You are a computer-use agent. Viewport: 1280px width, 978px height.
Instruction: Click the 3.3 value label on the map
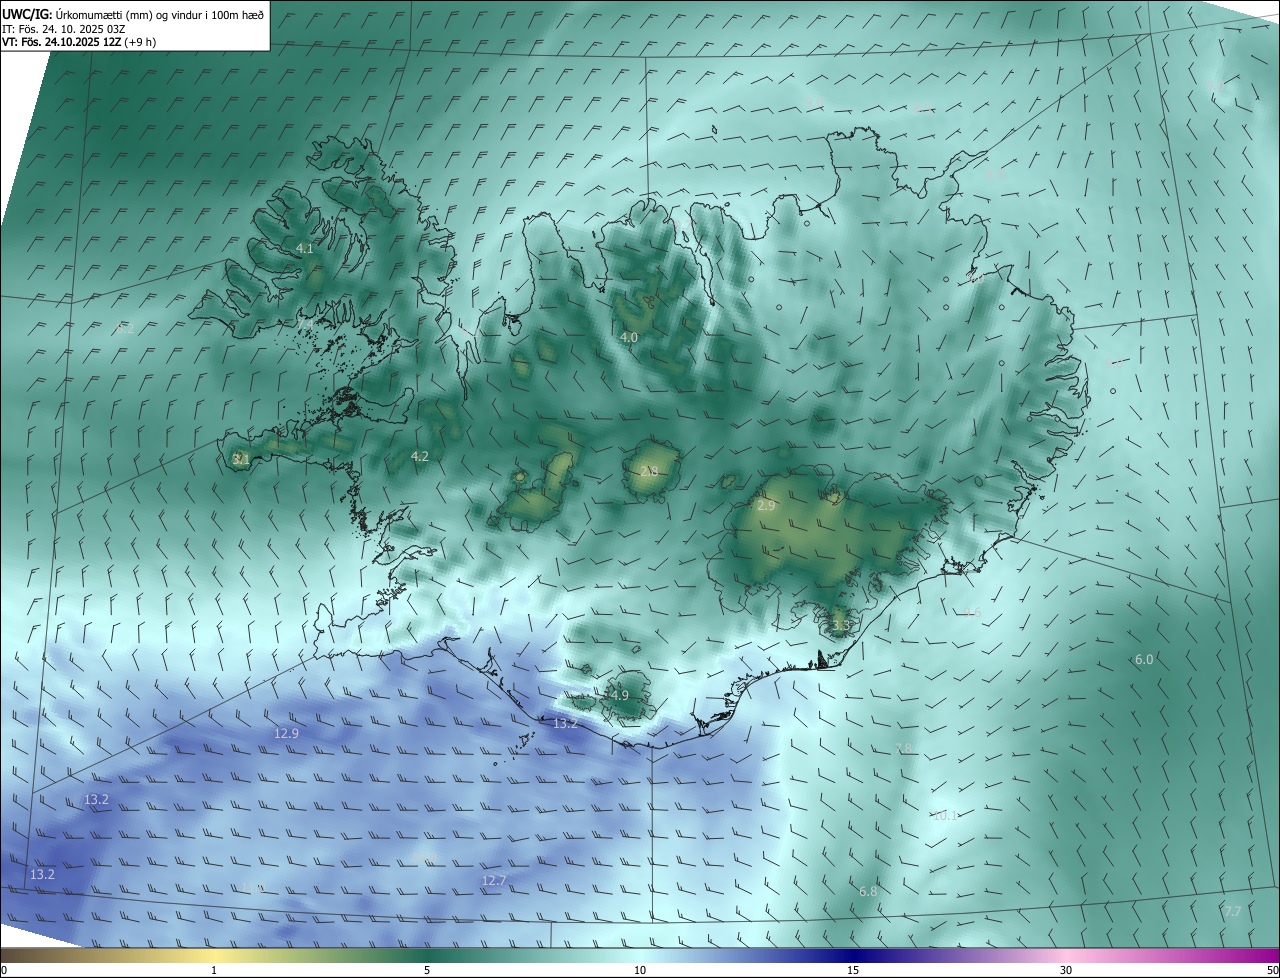[840, 626]
